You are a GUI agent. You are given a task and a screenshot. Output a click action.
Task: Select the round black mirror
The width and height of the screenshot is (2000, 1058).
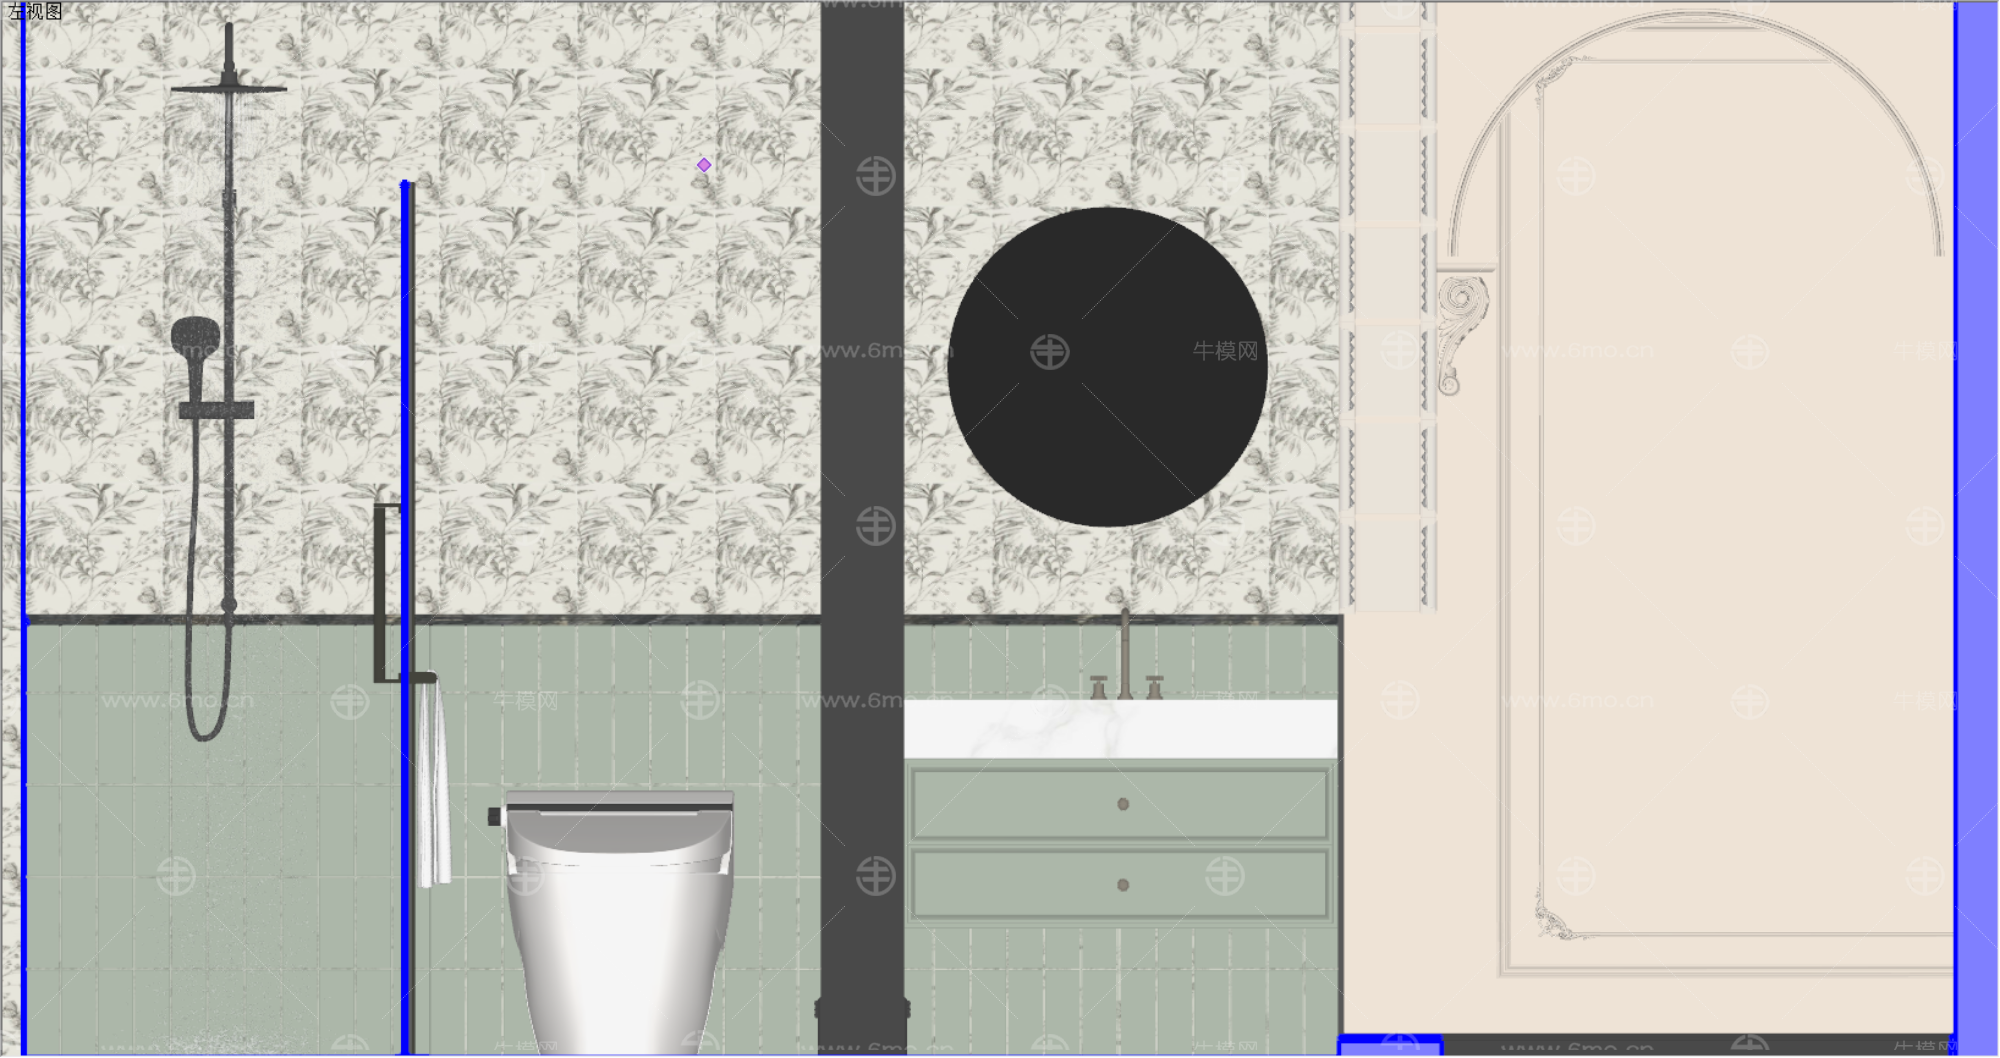(1107, 367)
